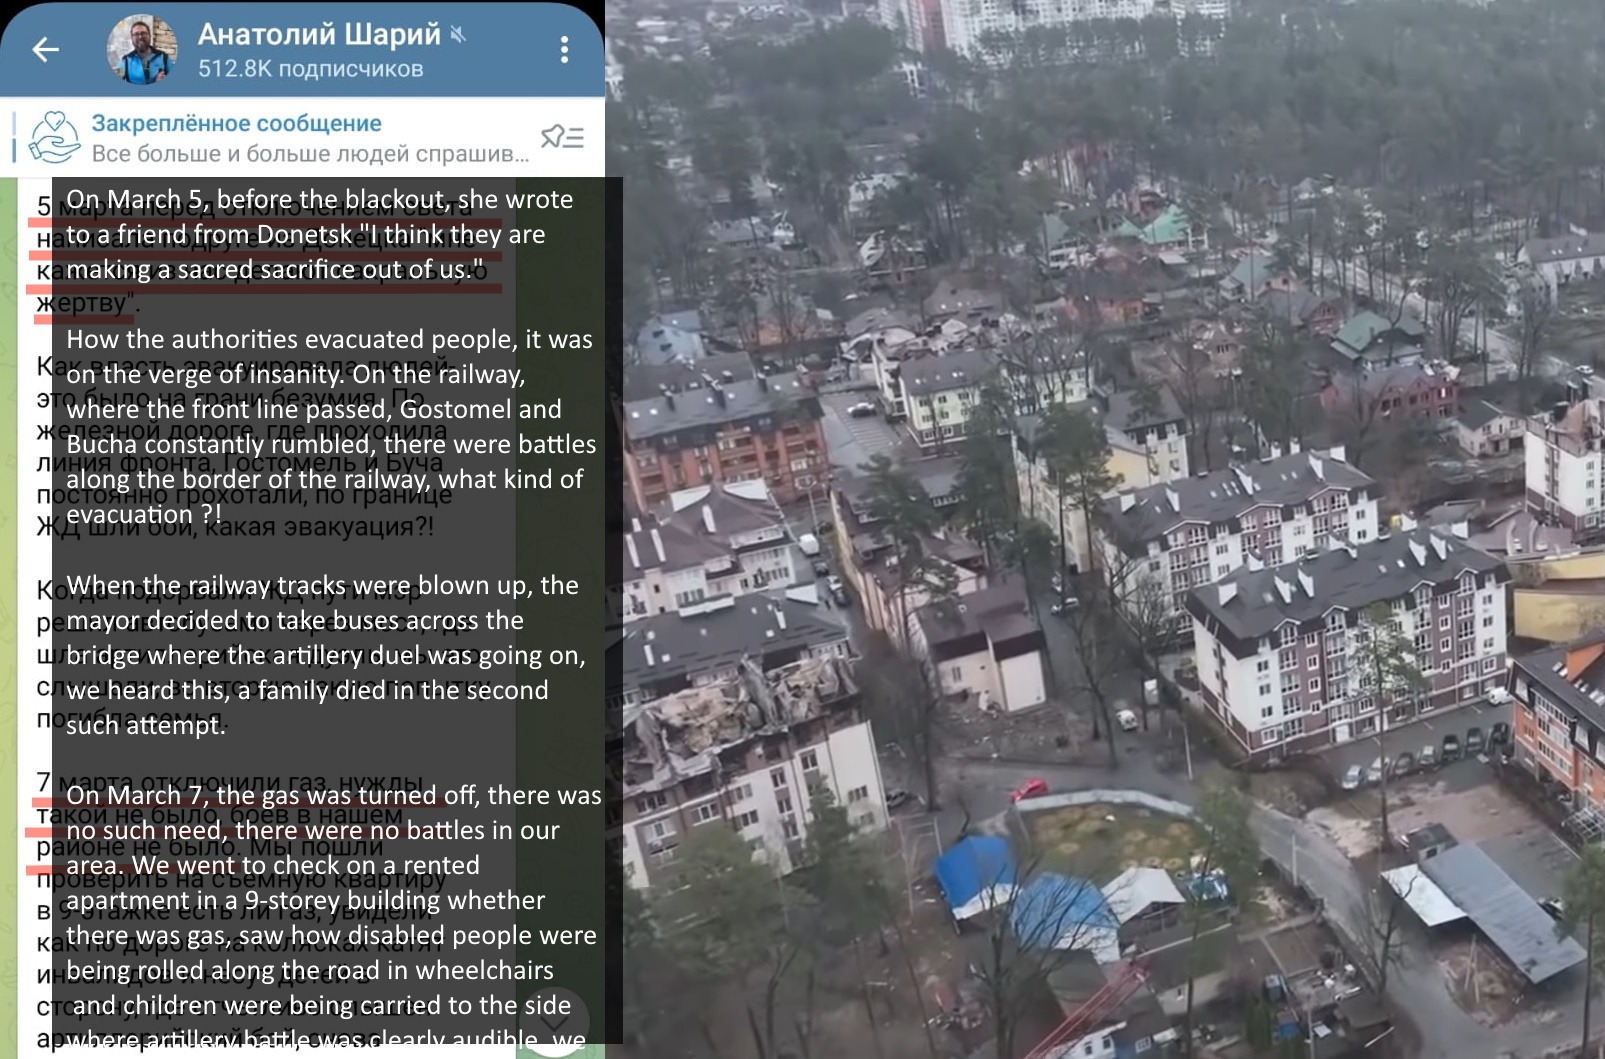Show the pinned messages list icon

point(562,137)
